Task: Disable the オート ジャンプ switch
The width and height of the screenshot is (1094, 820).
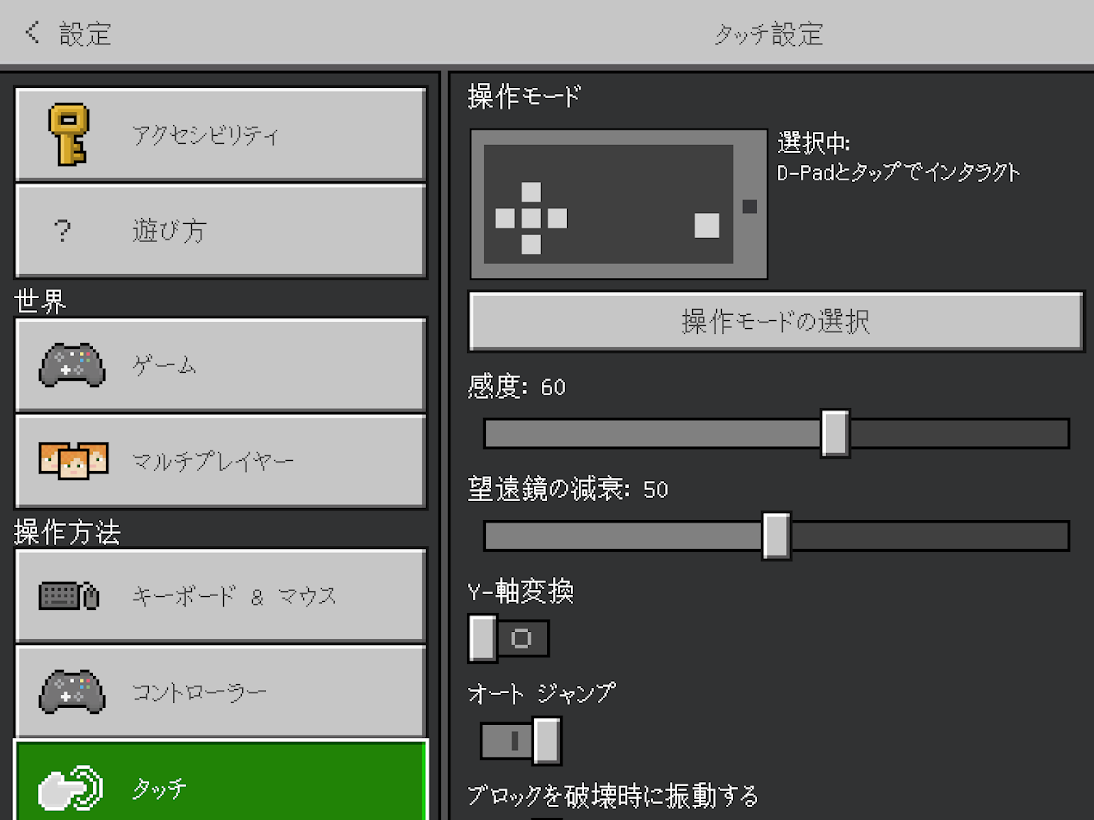Action: [x=521, y=741]
